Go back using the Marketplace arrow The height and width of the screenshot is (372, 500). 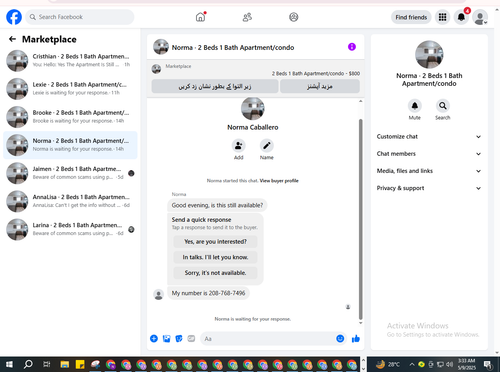pos(12,39)
